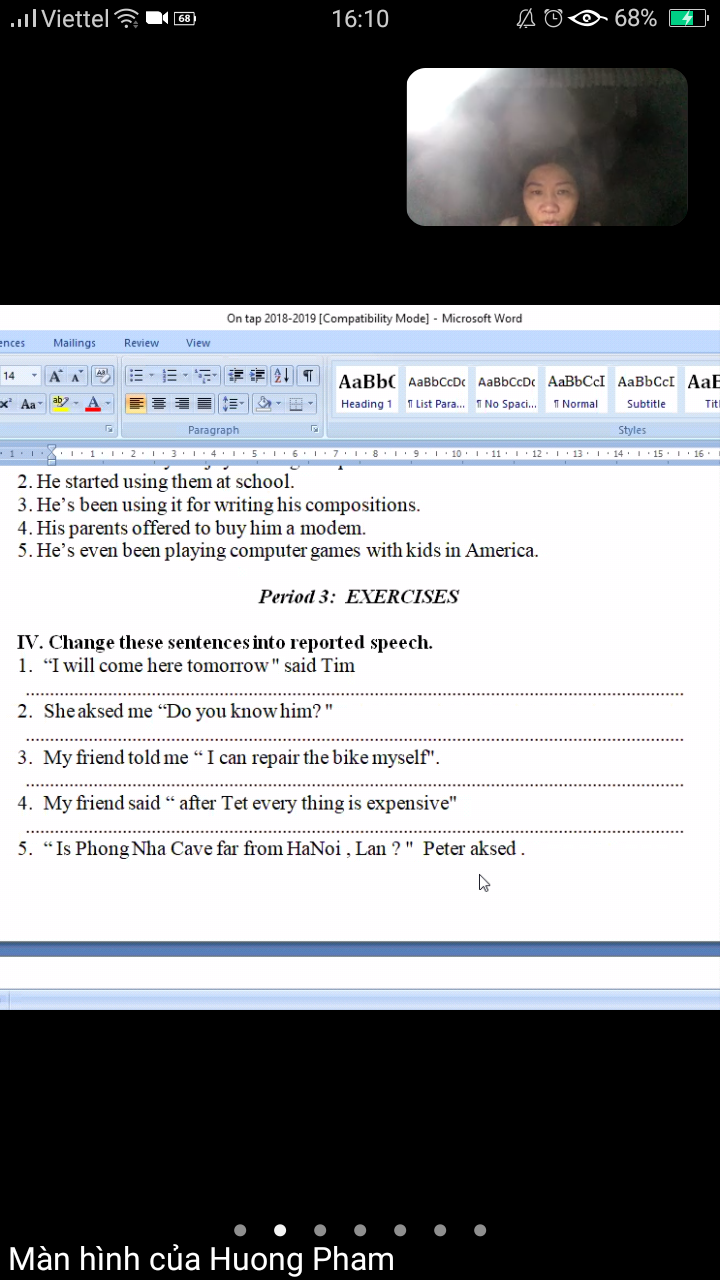Screen dimensions: 720x1280
Task: Click the Grow Font icon
Action: point(56,376)
